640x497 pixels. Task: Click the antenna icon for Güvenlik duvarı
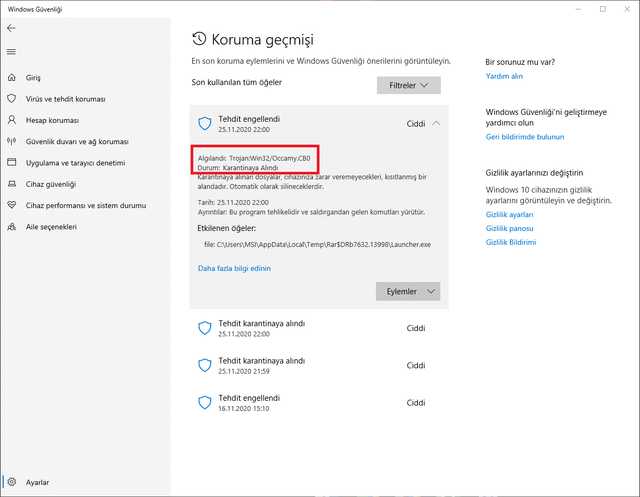tap(12, 141)
